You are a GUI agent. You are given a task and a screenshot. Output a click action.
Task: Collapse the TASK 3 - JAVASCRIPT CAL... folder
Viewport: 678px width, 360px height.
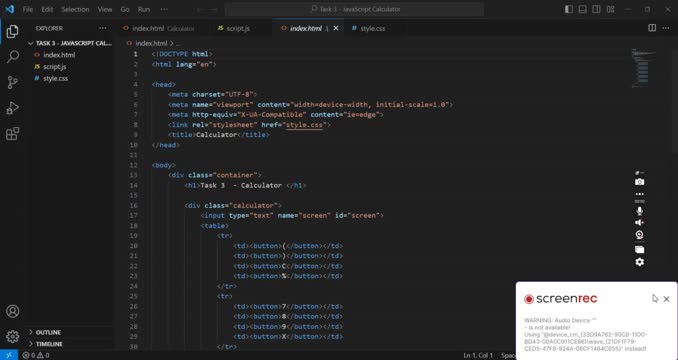(70, 43)
